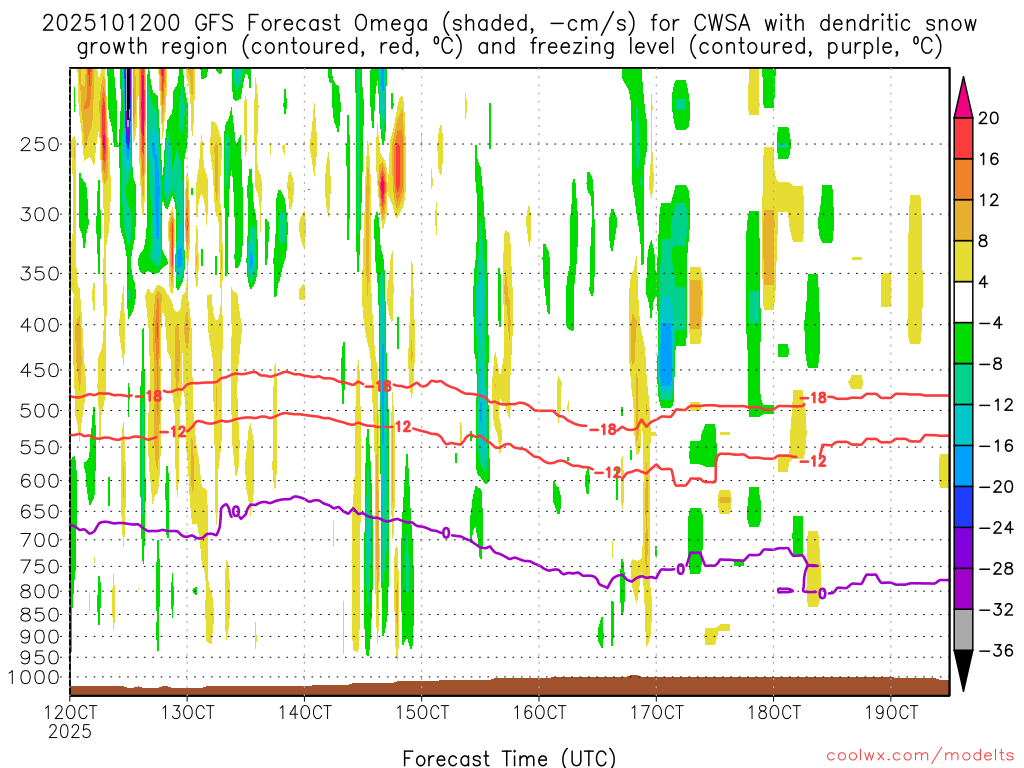Click the "700" pressure level label
The height and width of the screenshot is (768, 1024).
click(x=40, y=540)
